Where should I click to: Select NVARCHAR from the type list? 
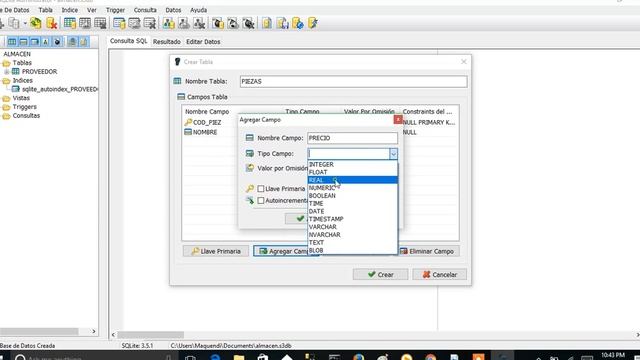point(352,235)
